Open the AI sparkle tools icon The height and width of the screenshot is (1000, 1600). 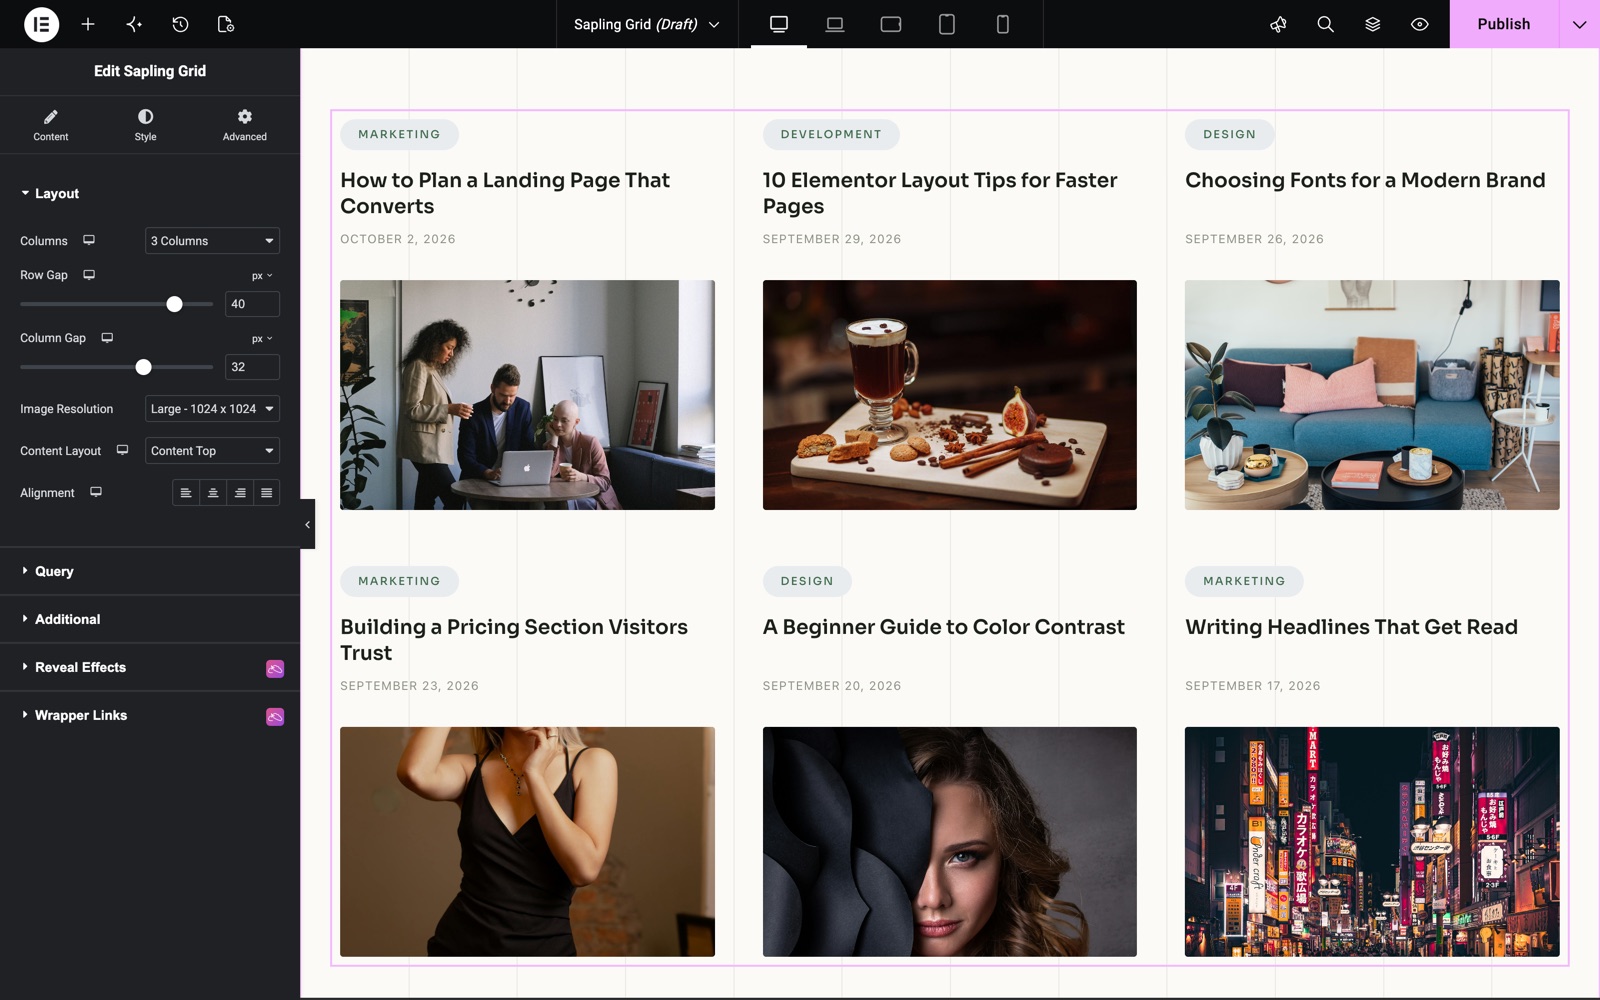tap(134, 24)
